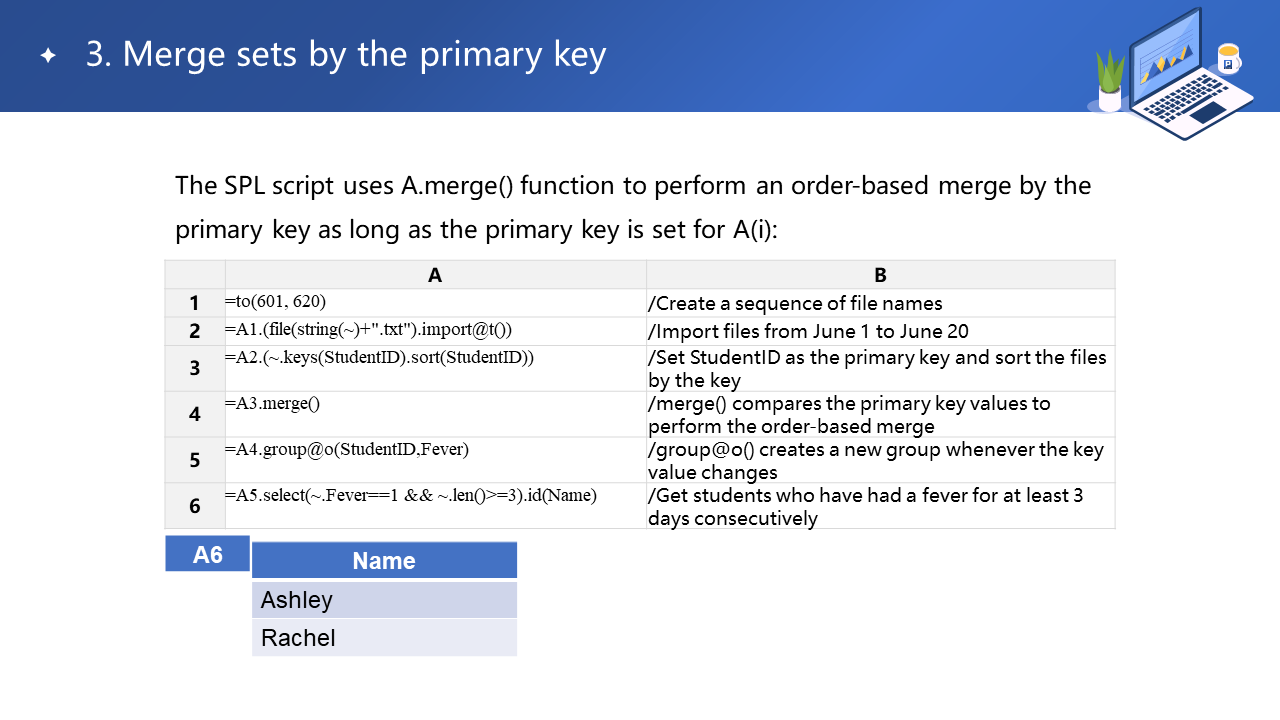The width and height of the screenshot is (1280, 720).
Task: Select row header 1 in the script grid
Action: click(x=195, y=303)
